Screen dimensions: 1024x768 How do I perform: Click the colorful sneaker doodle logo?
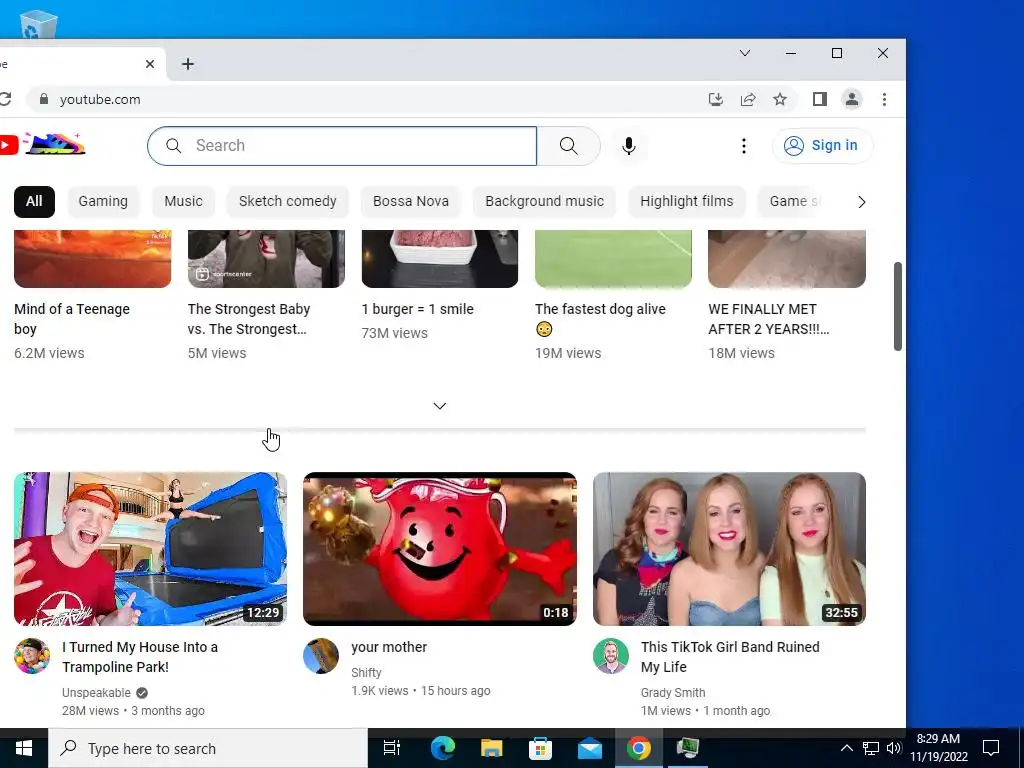tap(55, 144)
